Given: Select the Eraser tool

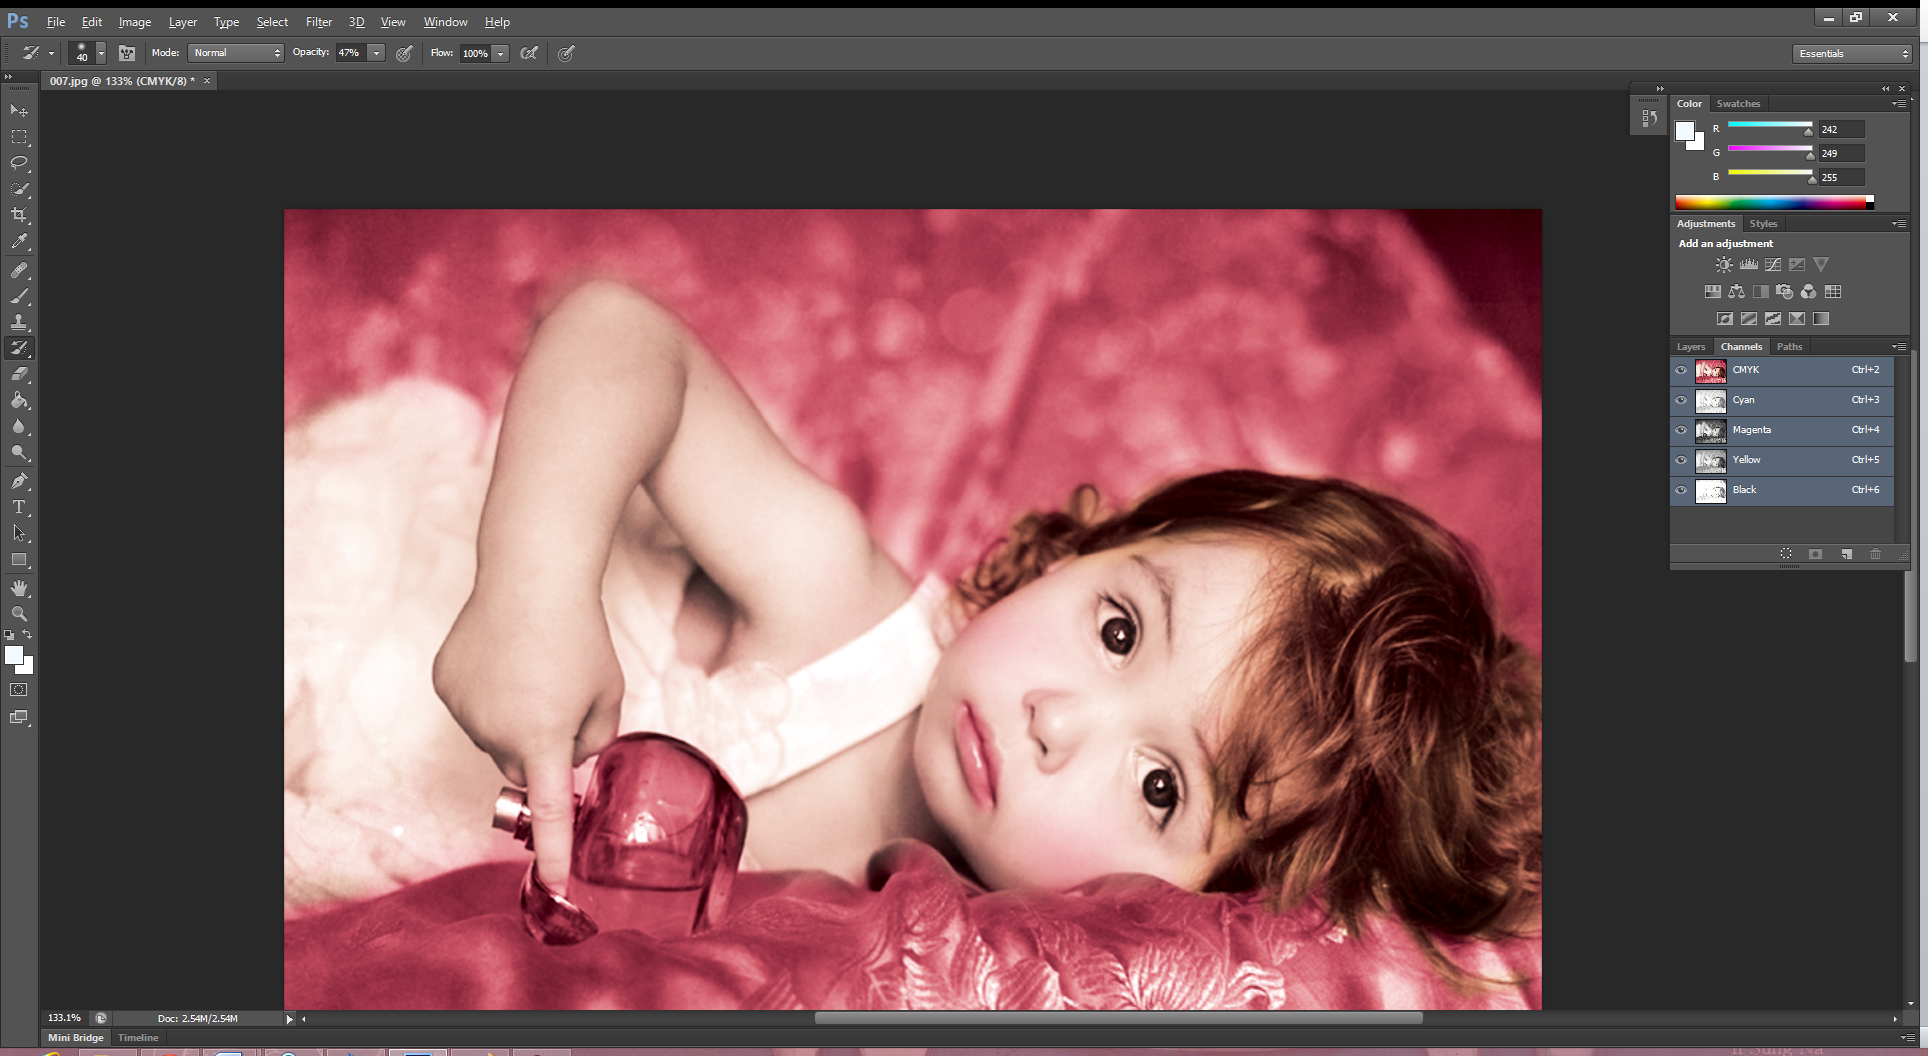Looking at the screenshot, I should pos(19,374).
